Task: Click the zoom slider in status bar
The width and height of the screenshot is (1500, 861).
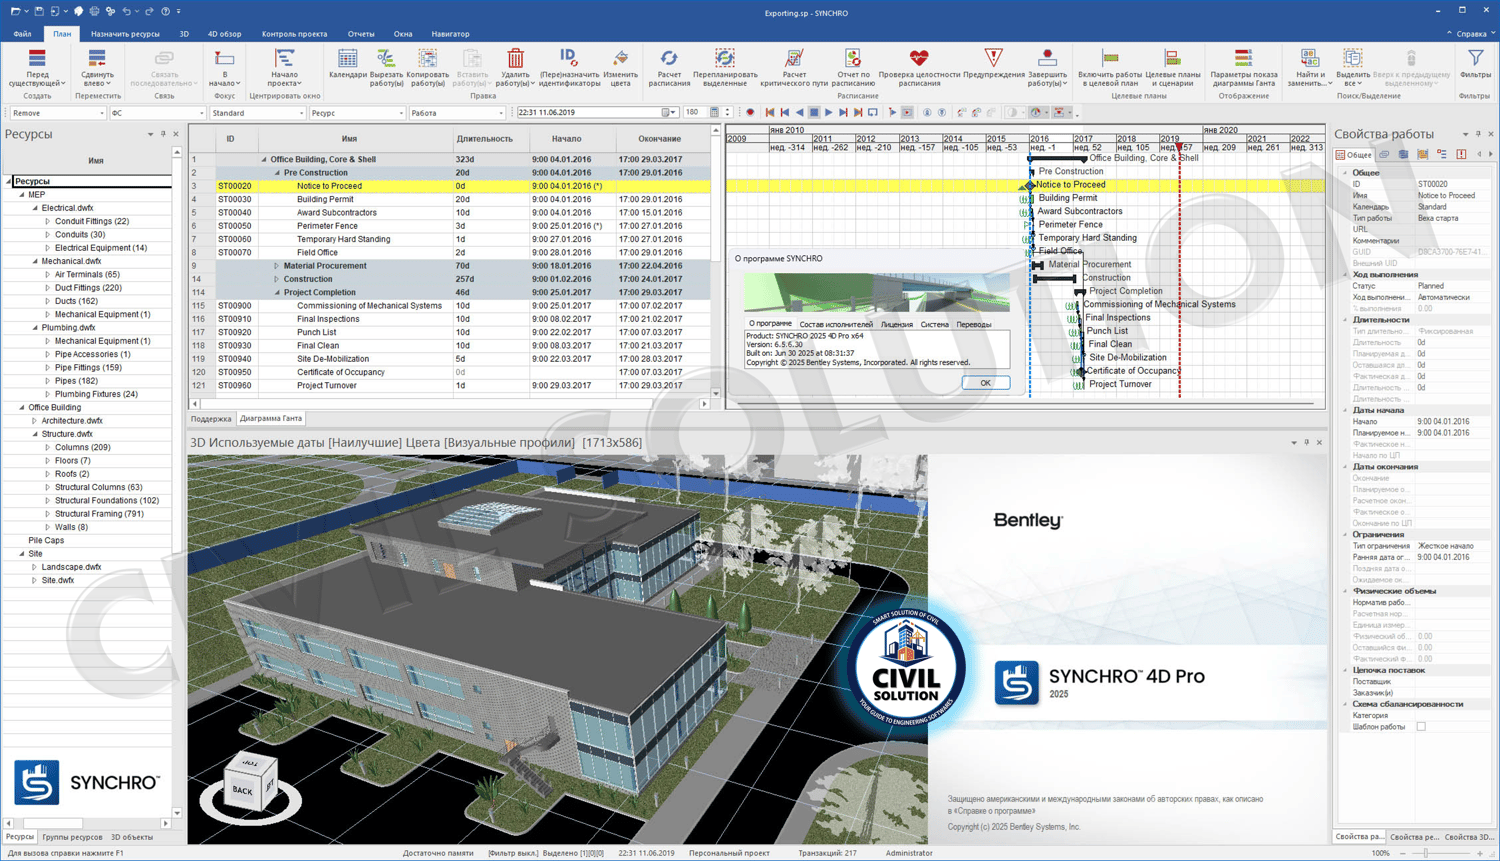Action: pyautogui.click(x=1425, y=853)
